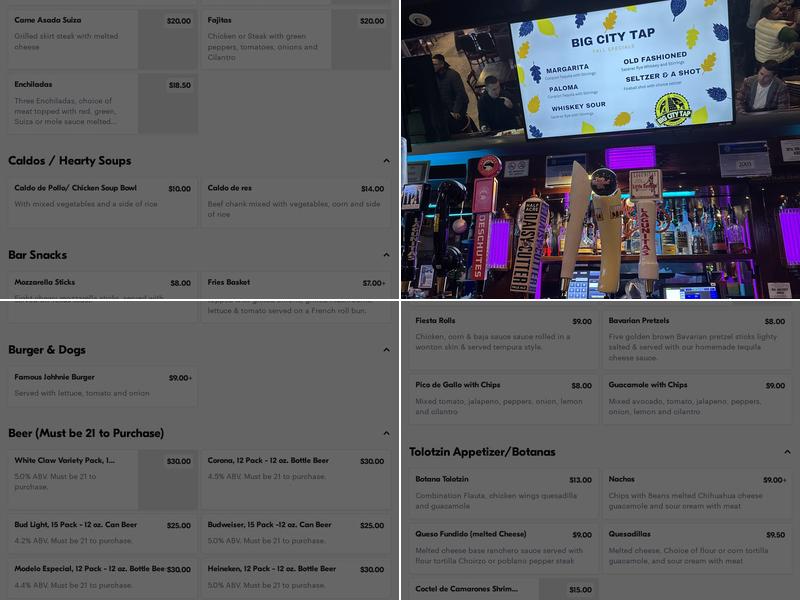Collapse Tolotzin Appetizer/Botanas section

pos(787,452)
